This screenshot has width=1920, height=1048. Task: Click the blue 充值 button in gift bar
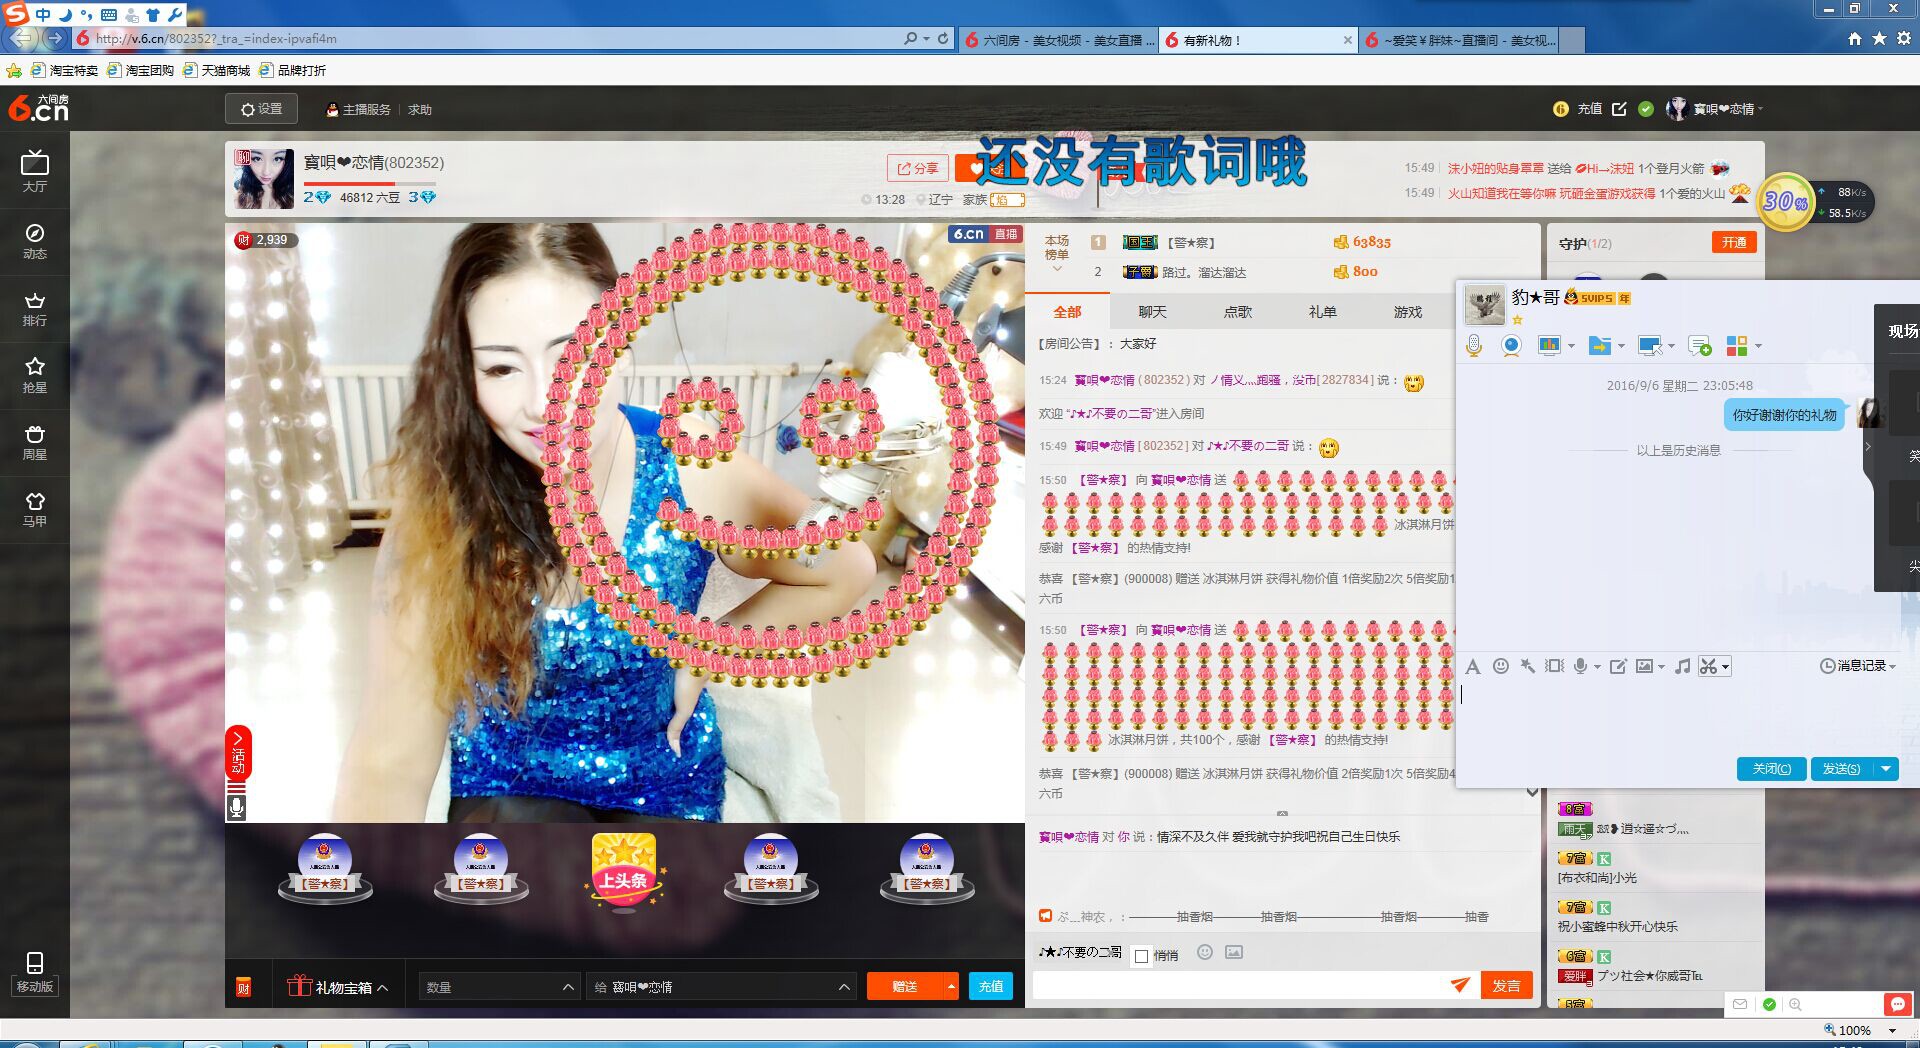(991, 986)
